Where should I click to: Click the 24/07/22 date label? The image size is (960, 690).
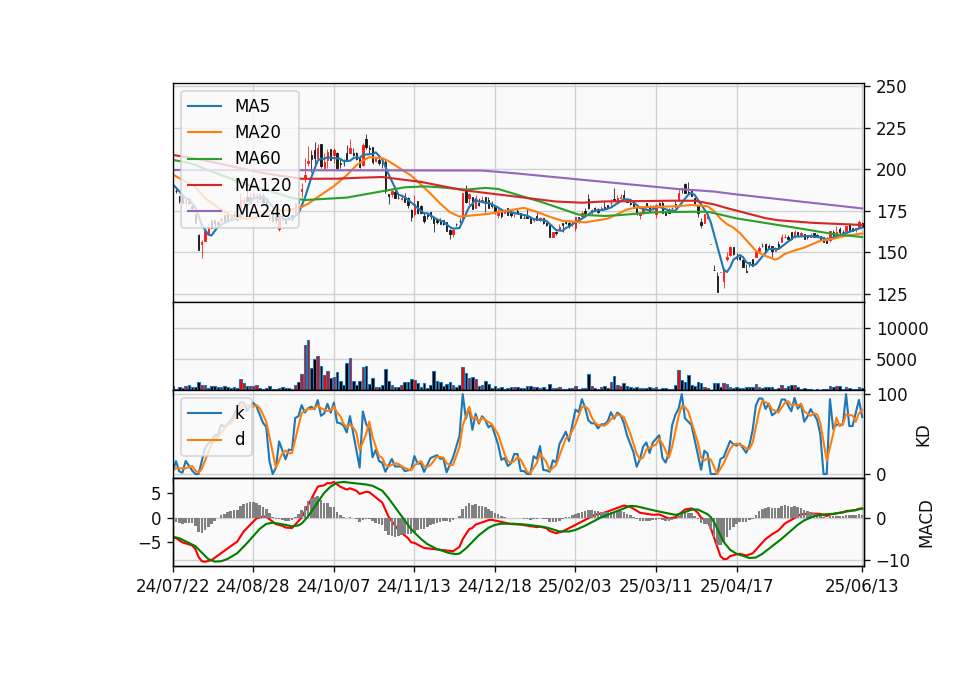pos(173,586)
